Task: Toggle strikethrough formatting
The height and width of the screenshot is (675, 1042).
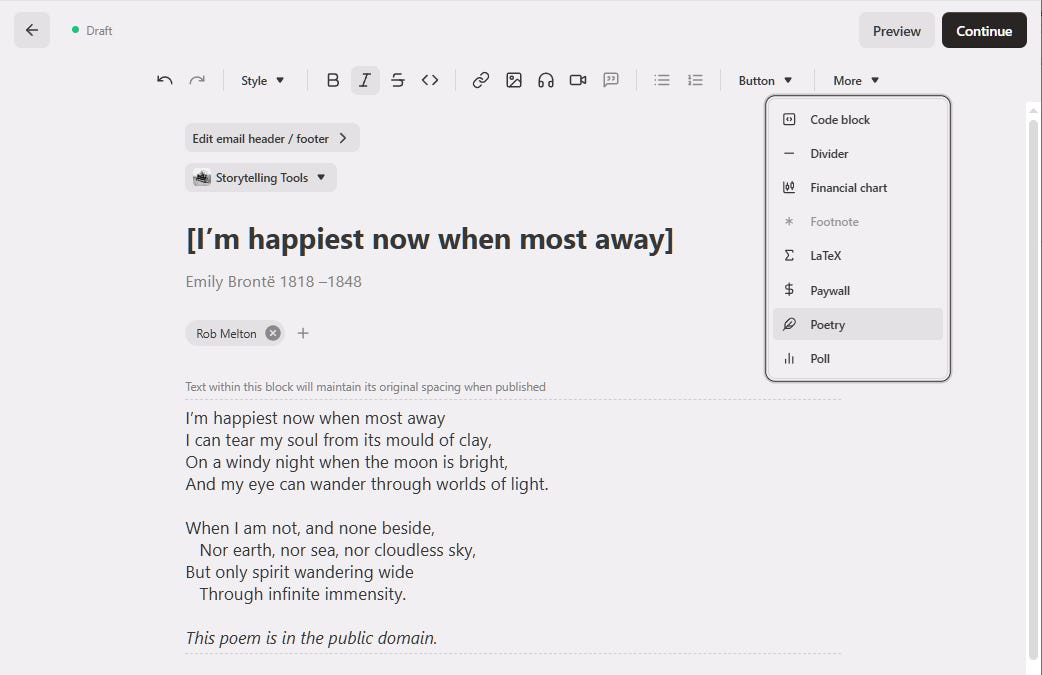Action: tap(397, 80)
